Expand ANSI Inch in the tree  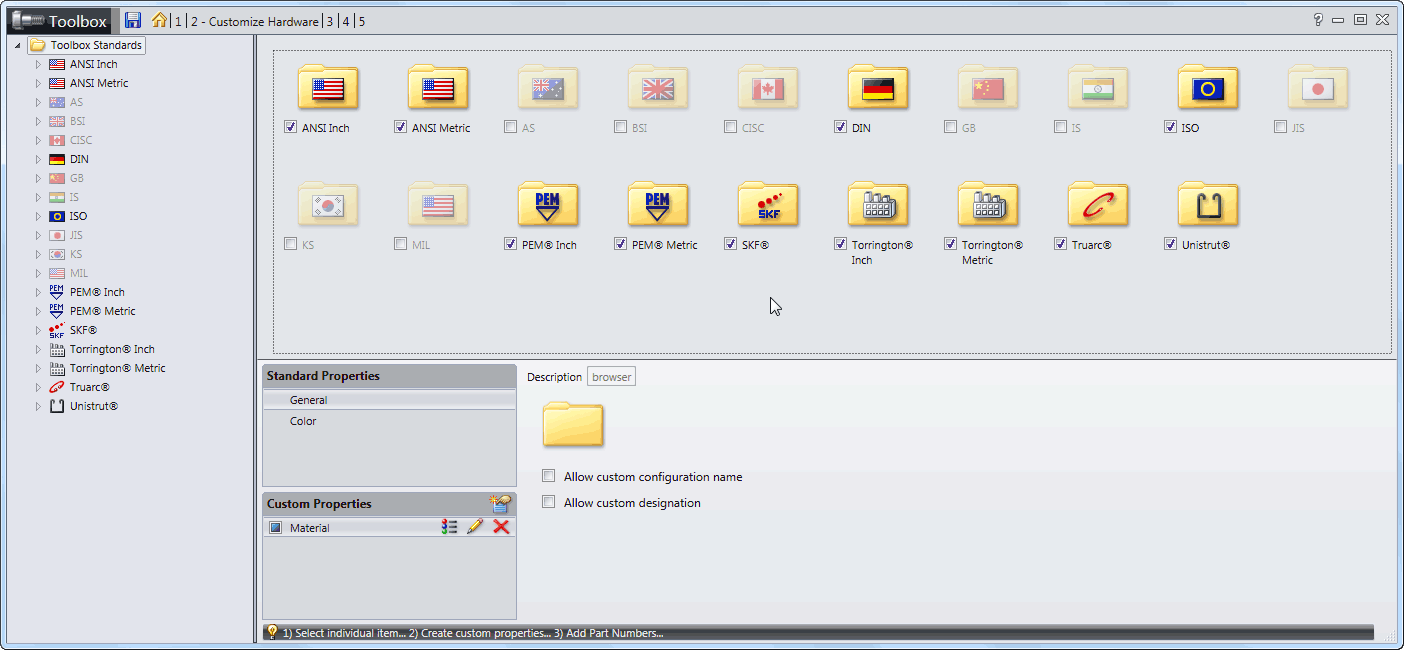(38, 64)
